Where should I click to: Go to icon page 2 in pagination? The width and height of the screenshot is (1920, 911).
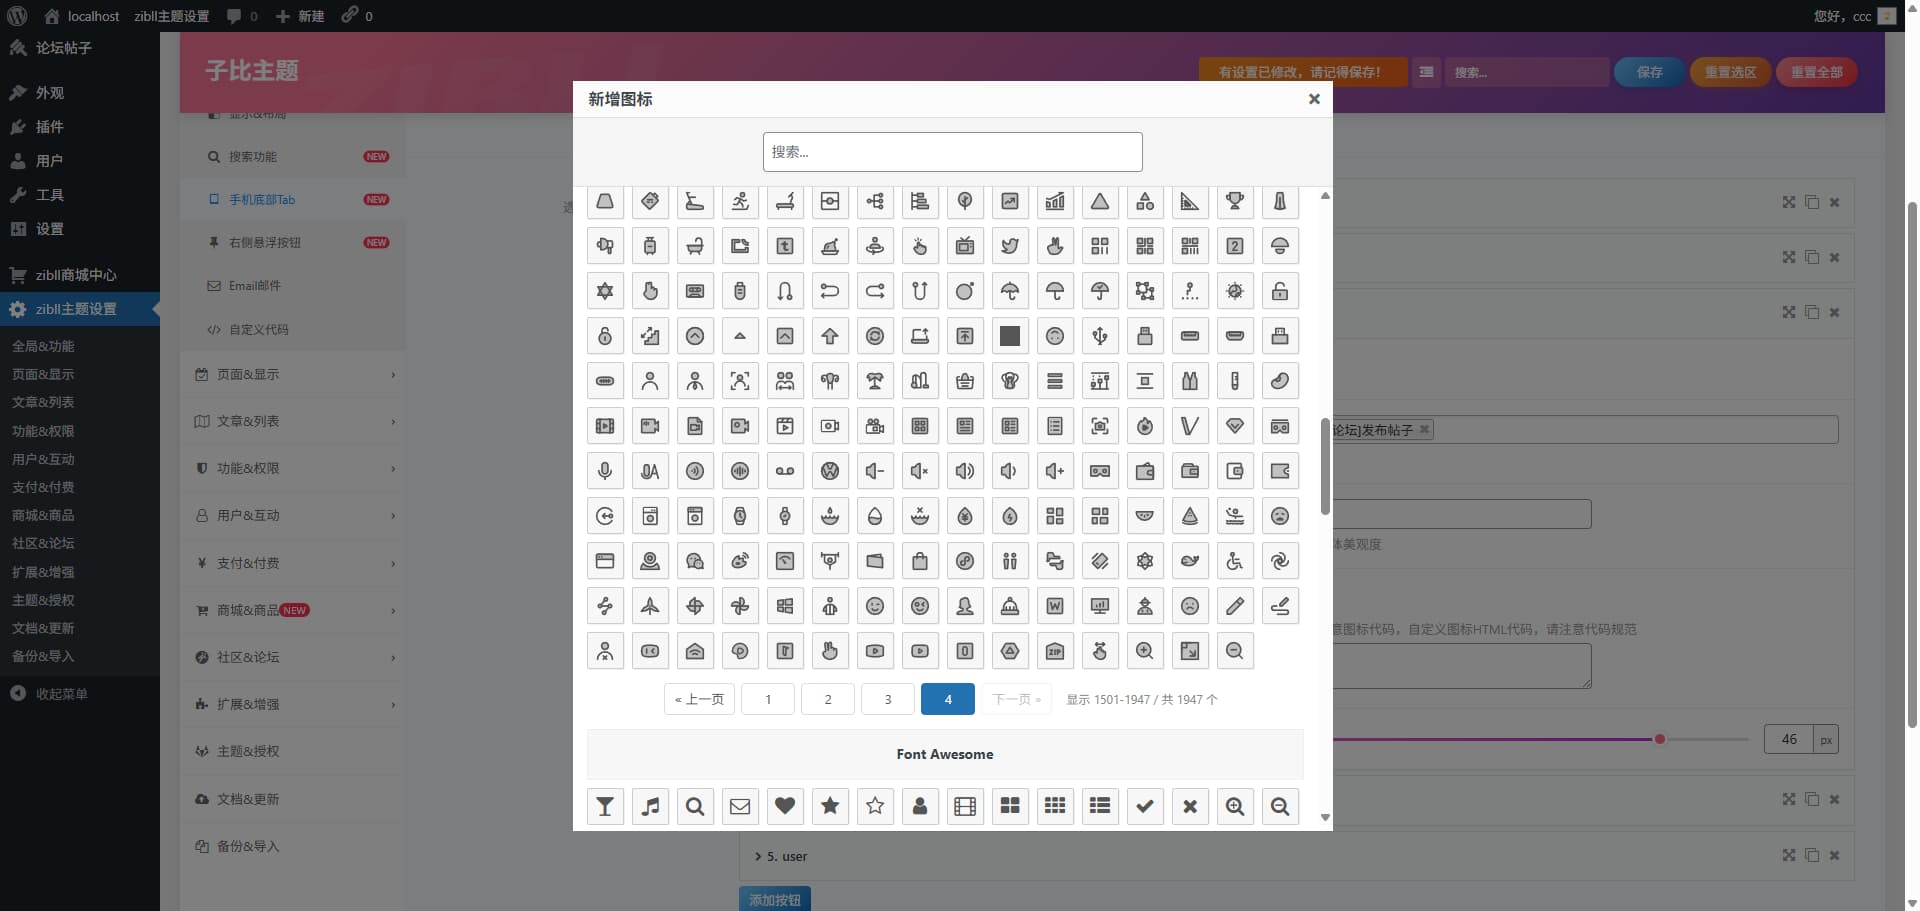pyautogui.click(x=827, y=699)
